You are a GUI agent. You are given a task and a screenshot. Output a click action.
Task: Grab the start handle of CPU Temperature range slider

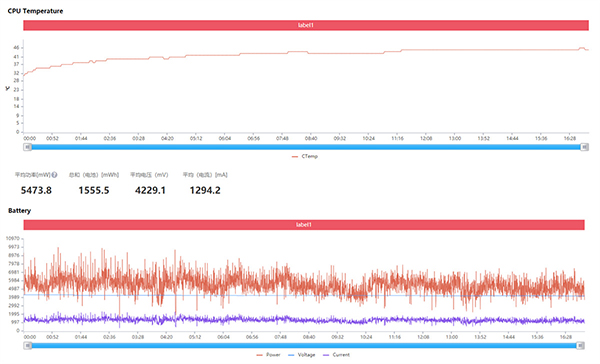point(27,147)
